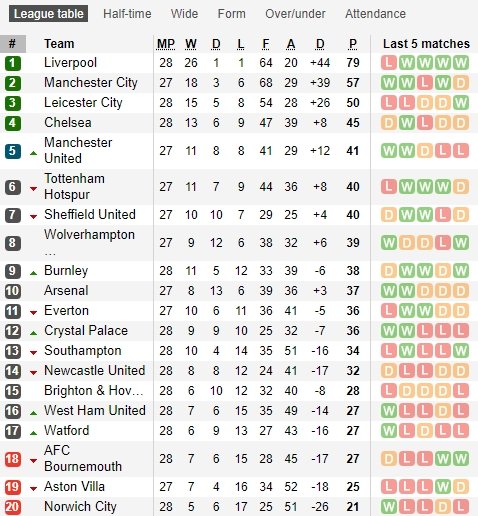This screenshot has width=478, height=516.
Task: Click the truncated Brighton & Hov... team name
Action: pyautogui.click(x=94, y=390)
